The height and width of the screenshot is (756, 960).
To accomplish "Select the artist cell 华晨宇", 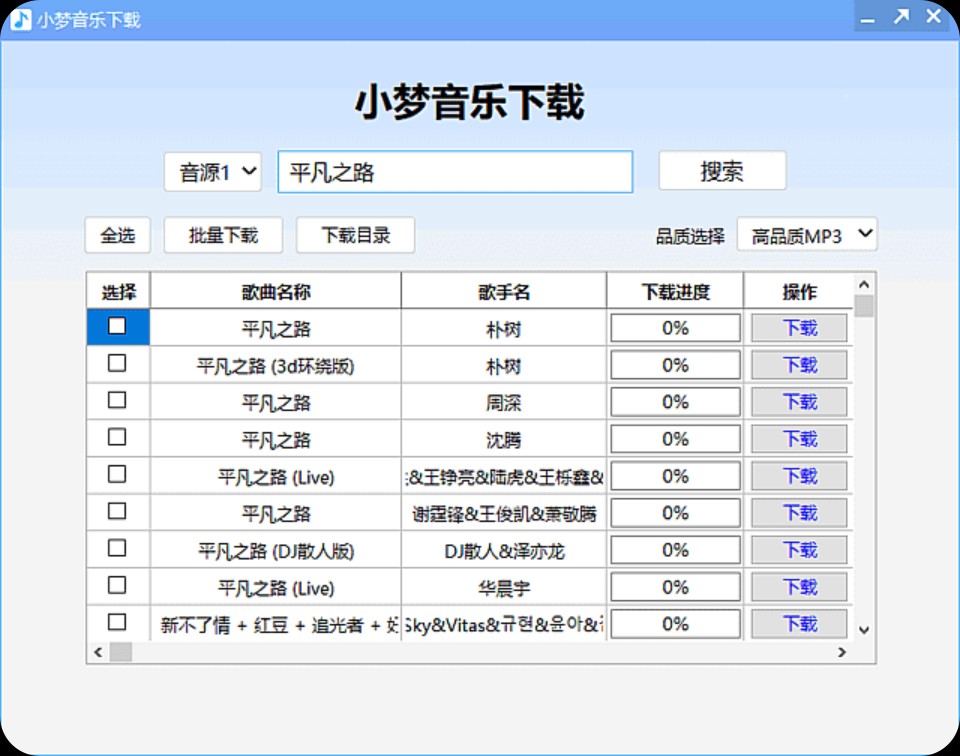I will click(504, 588).
